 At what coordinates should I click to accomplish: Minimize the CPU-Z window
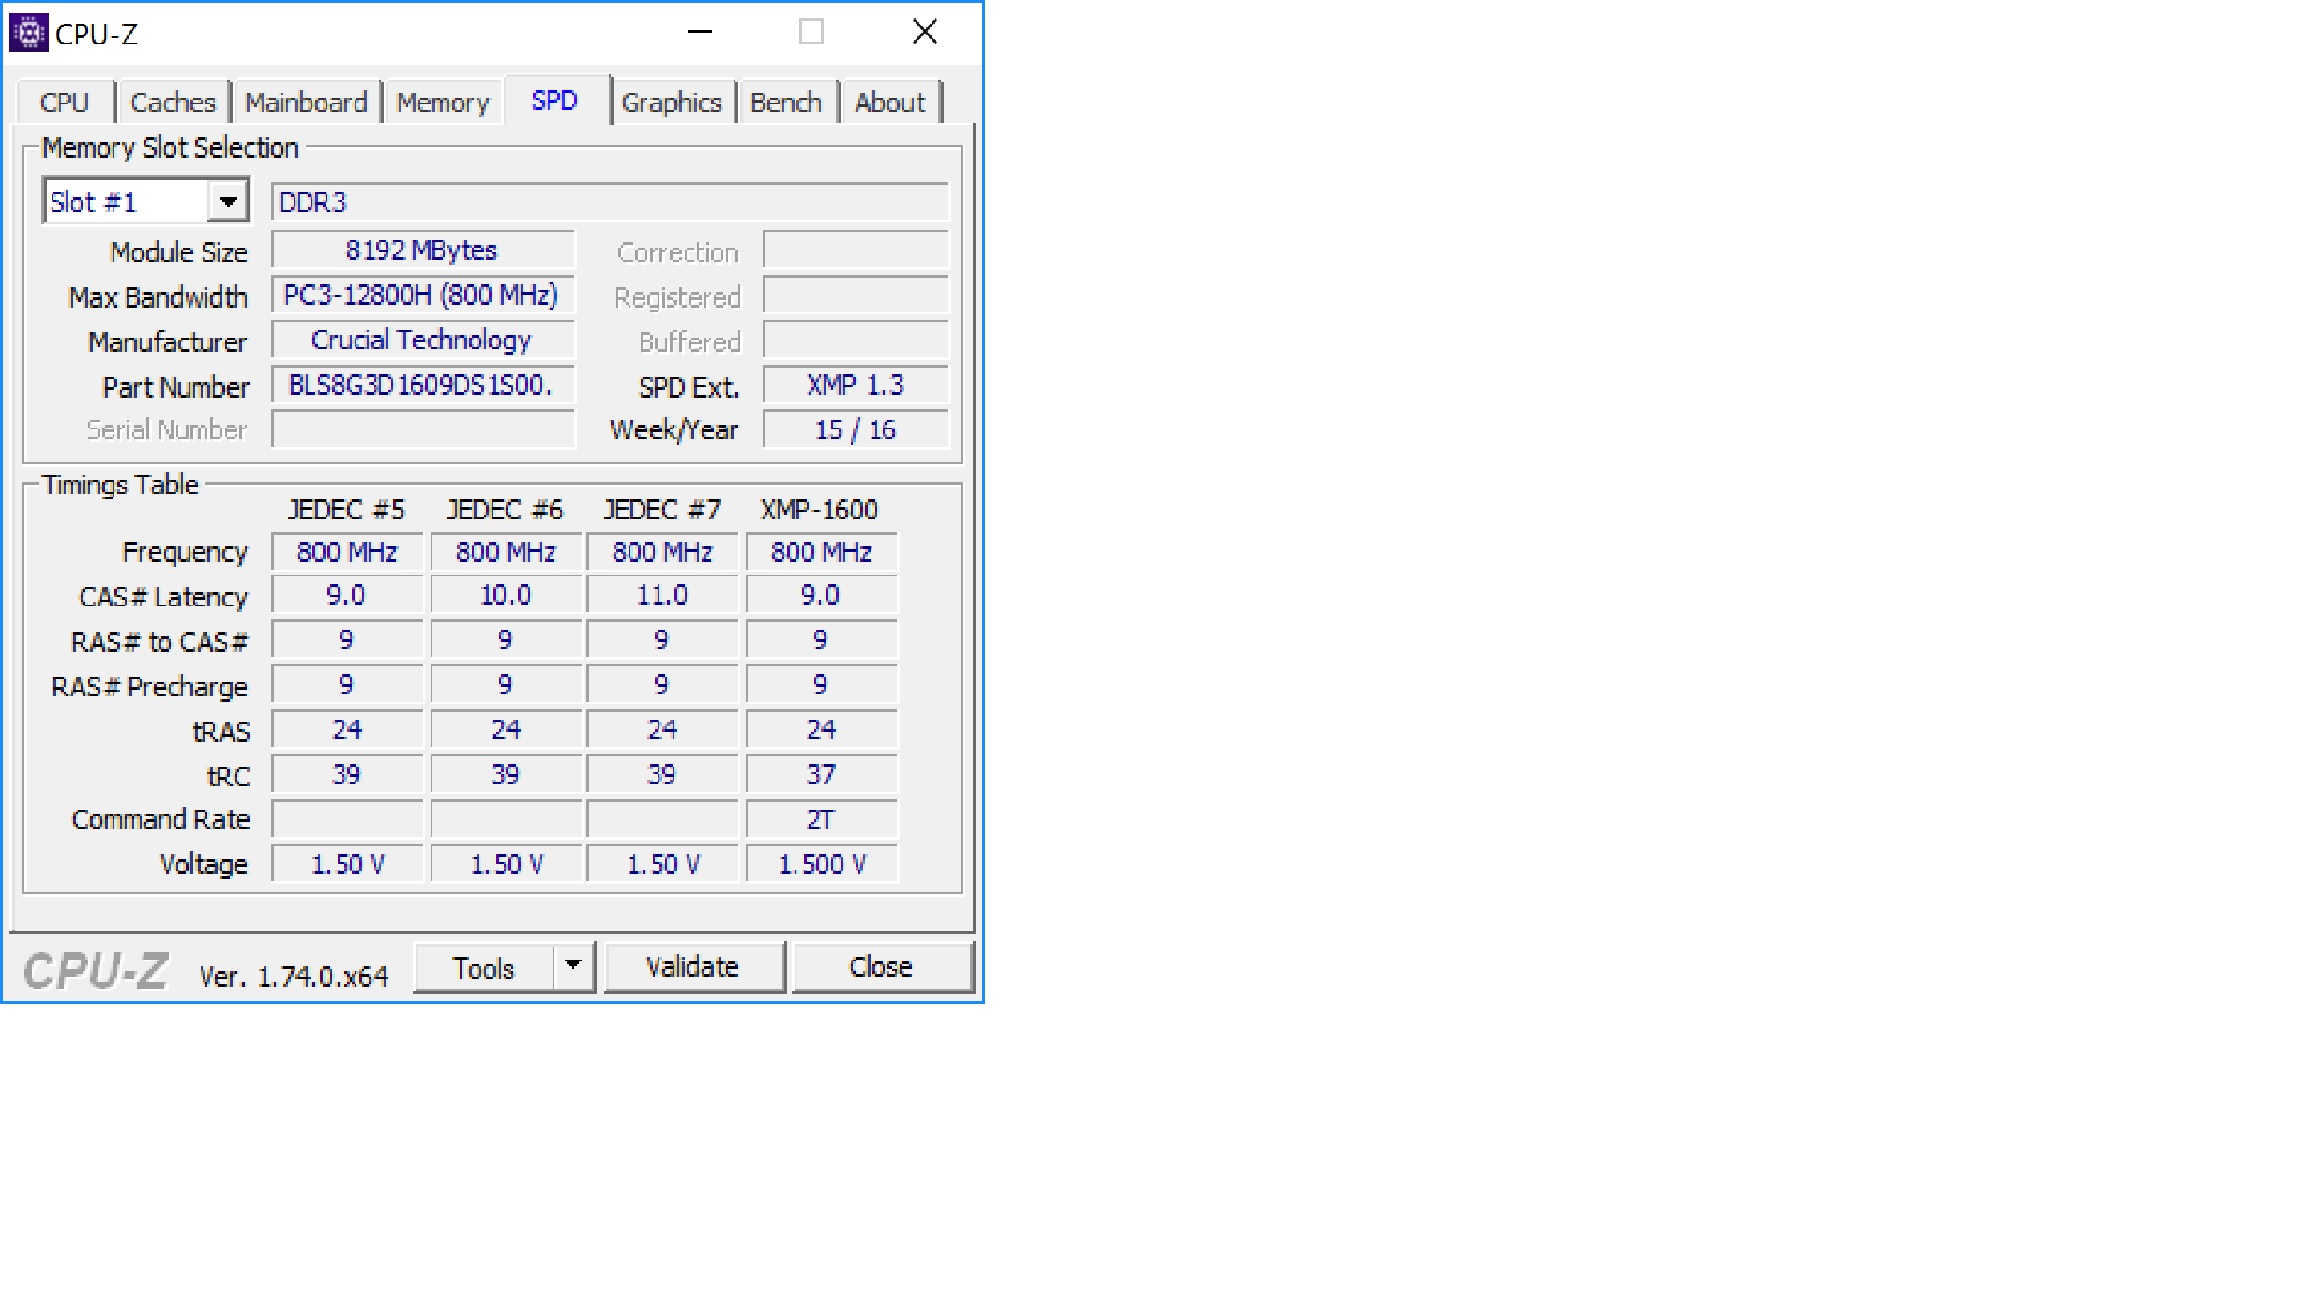click(700, 32)
